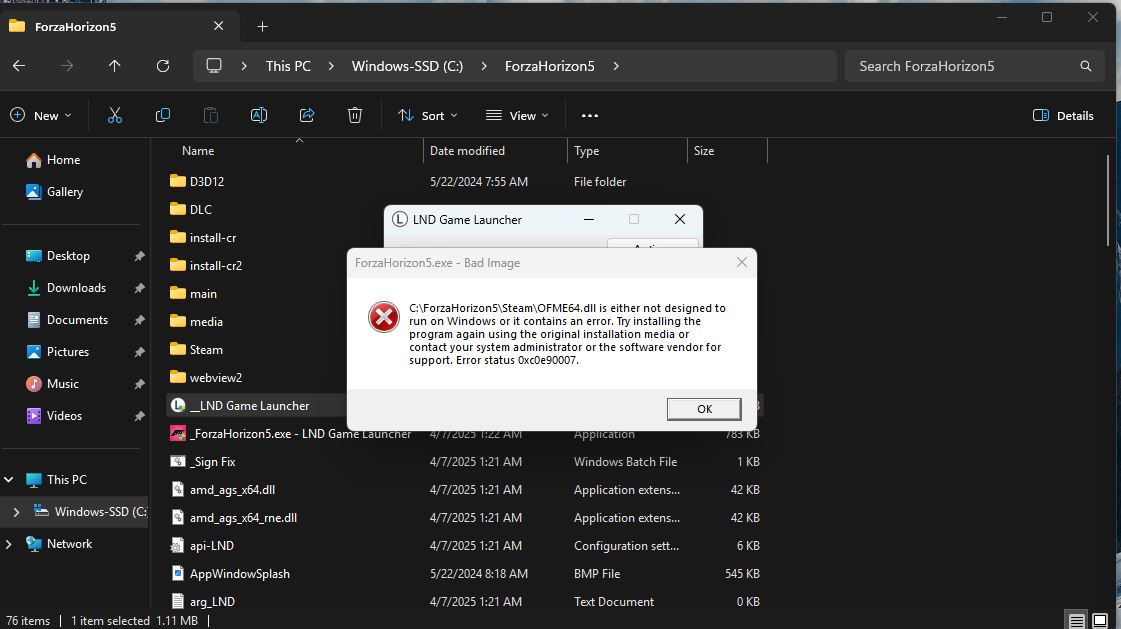Open the Sort dropdown
1121x629 pixels.
point(428,115)
